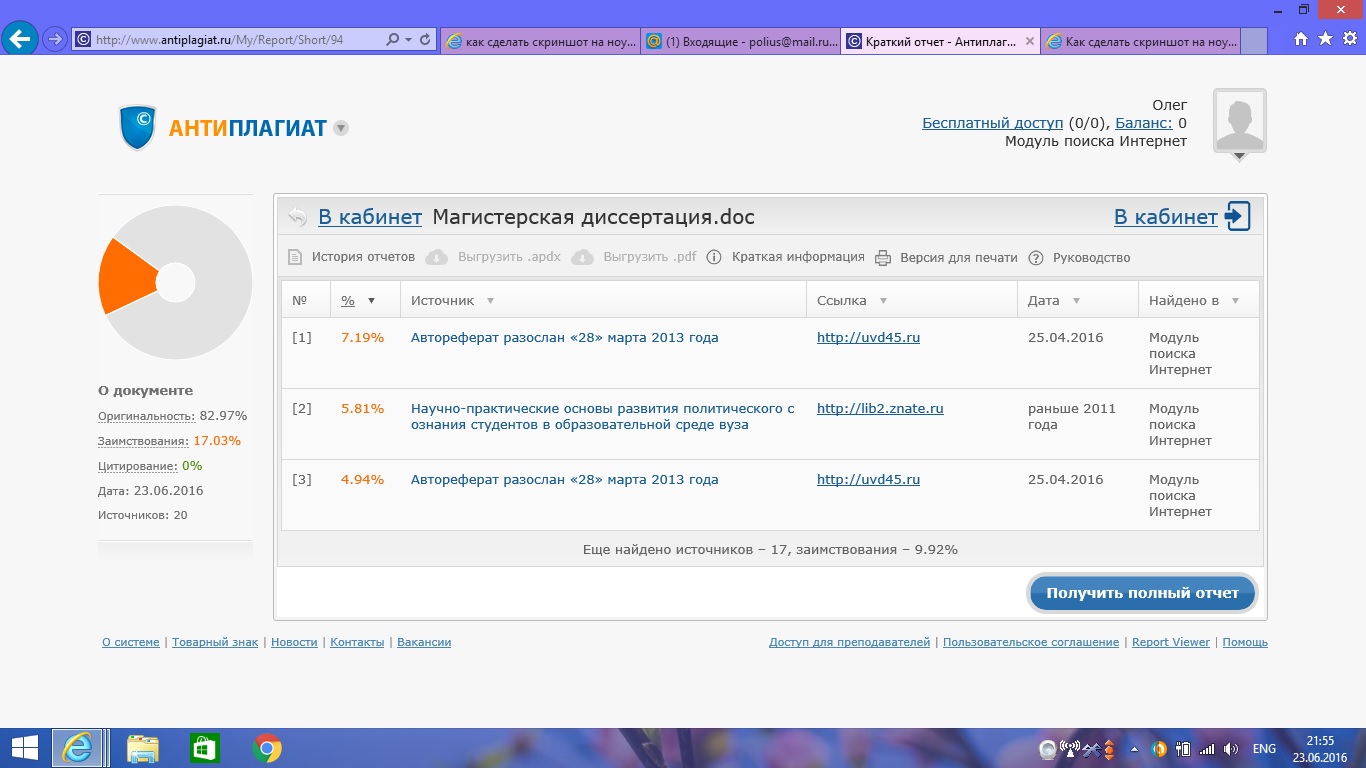Viewport: 1366px width, 768px height.
Task: Open Google Chrome from the taskbar
Action: click(267, 748)
